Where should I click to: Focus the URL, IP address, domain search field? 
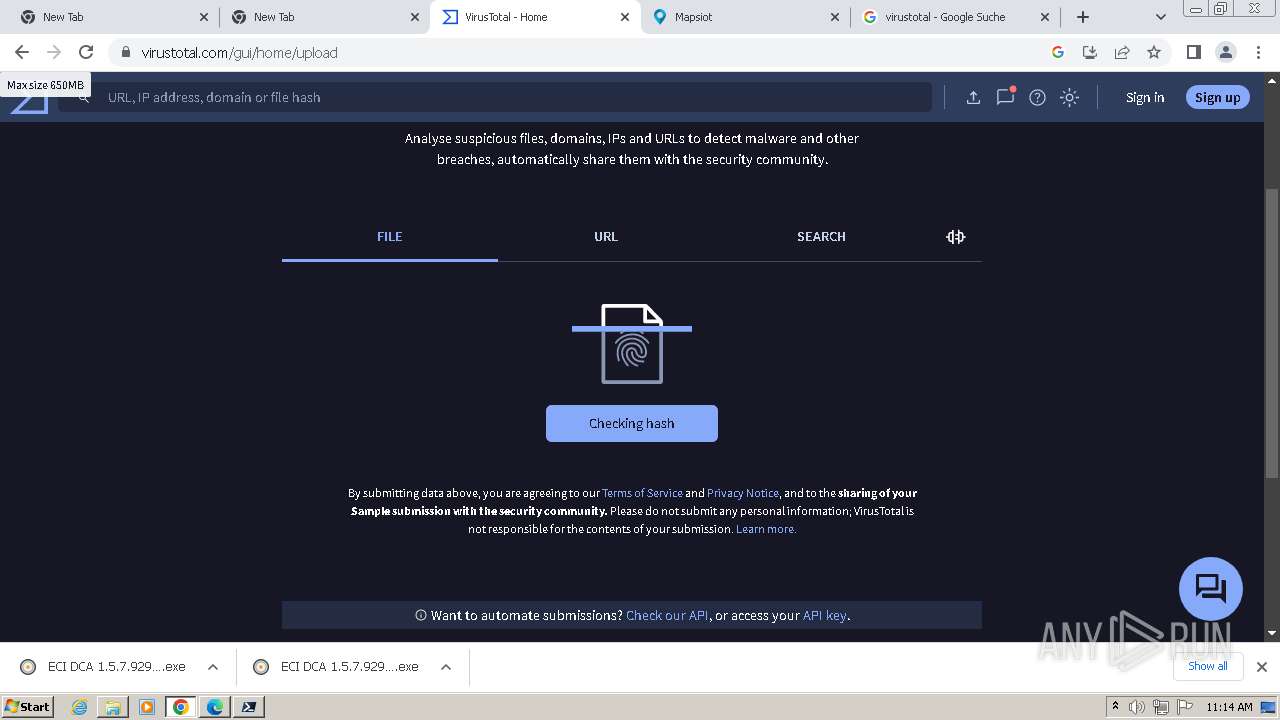[495, 97]
